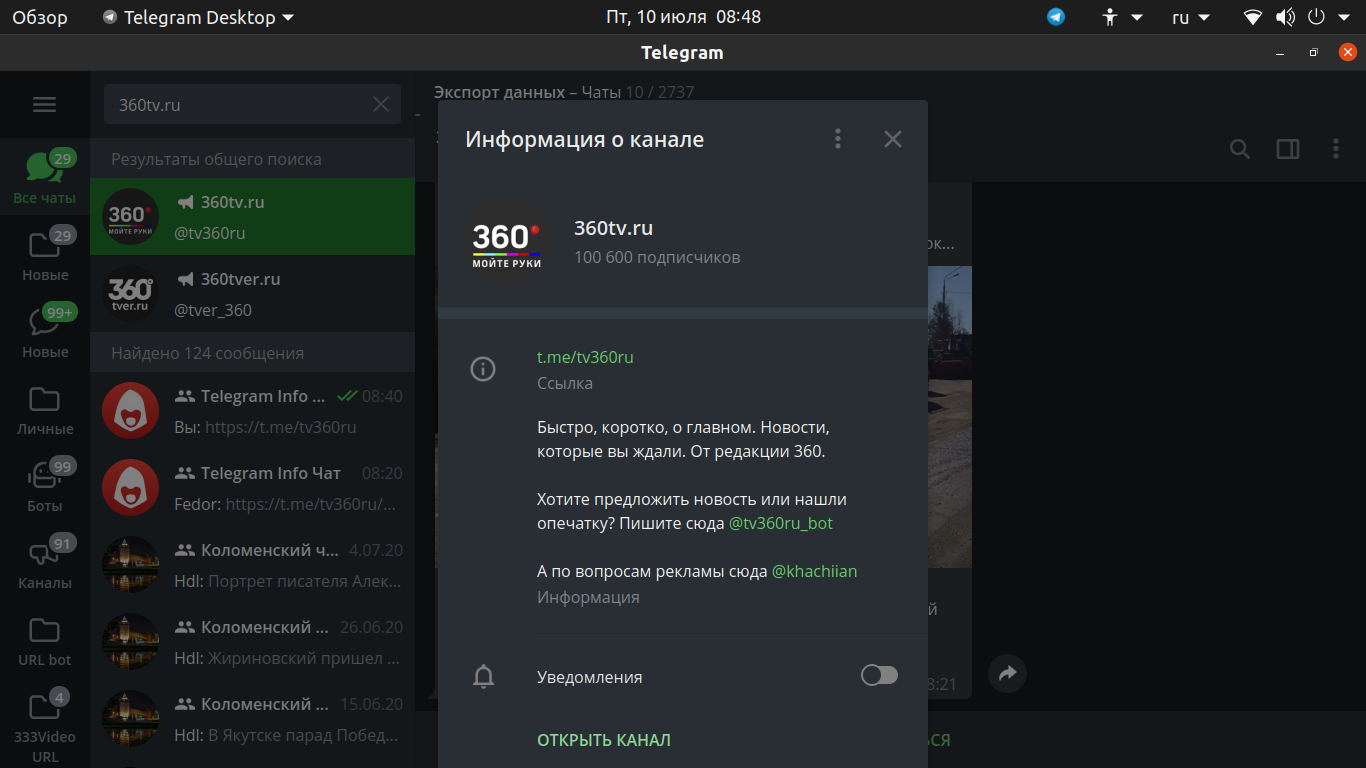1366x768 pixels.
Task: Open the t.me/tv360ru link
Action: click(585, 357)
